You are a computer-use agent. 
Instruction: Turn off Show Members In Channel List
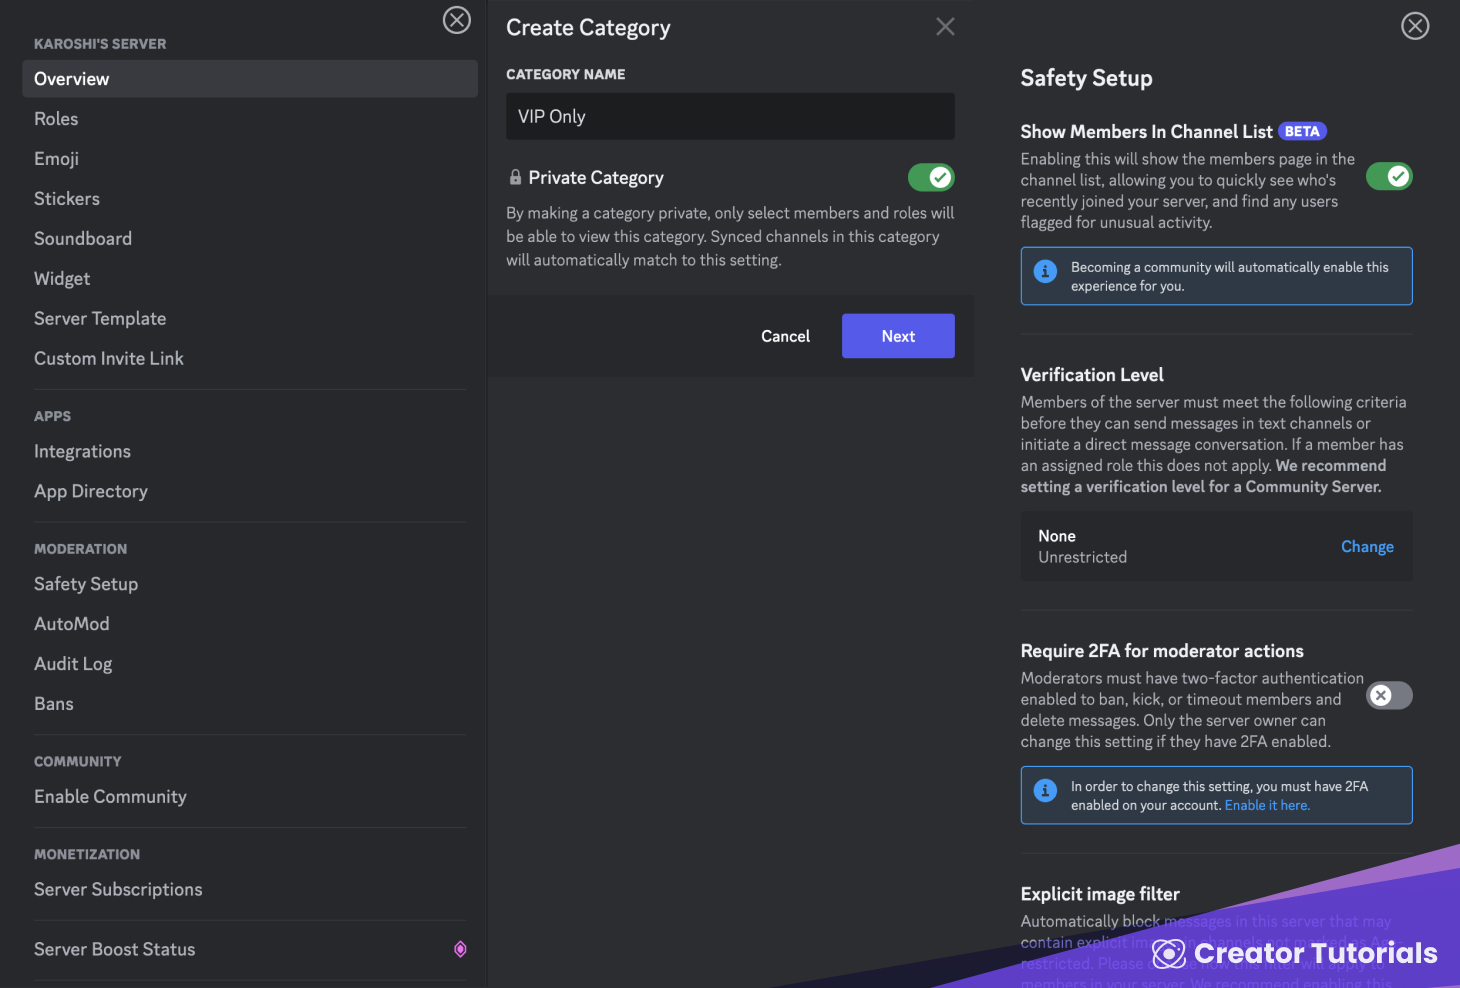pos(1389,176)
